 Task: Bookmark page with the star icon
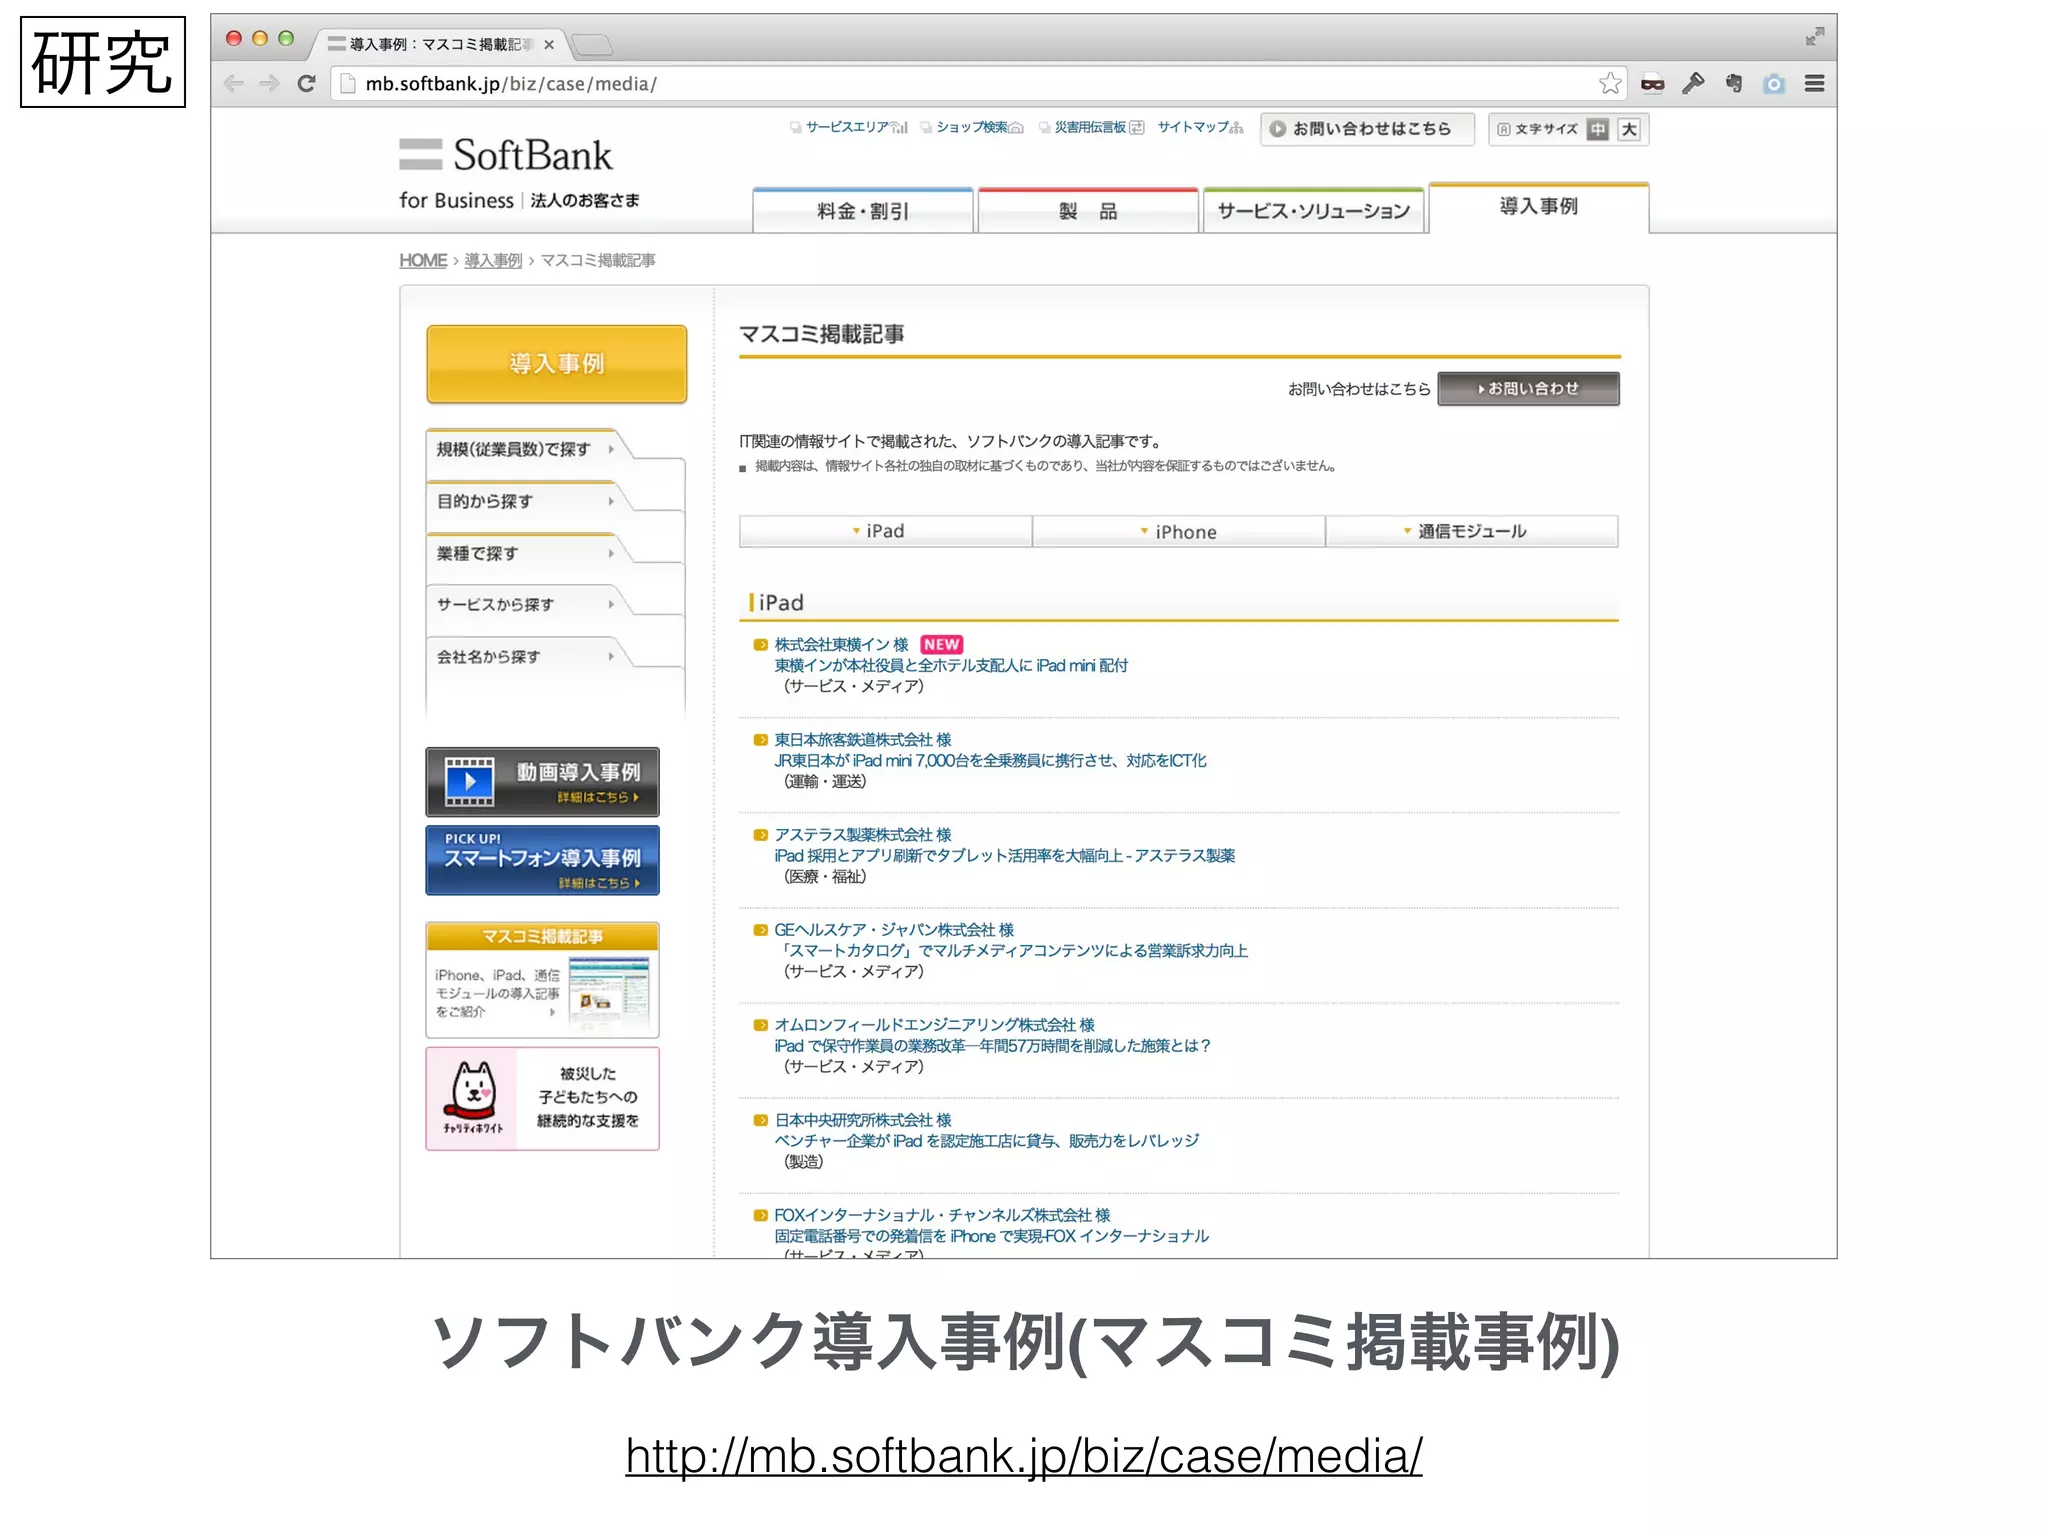[1609, 84]
